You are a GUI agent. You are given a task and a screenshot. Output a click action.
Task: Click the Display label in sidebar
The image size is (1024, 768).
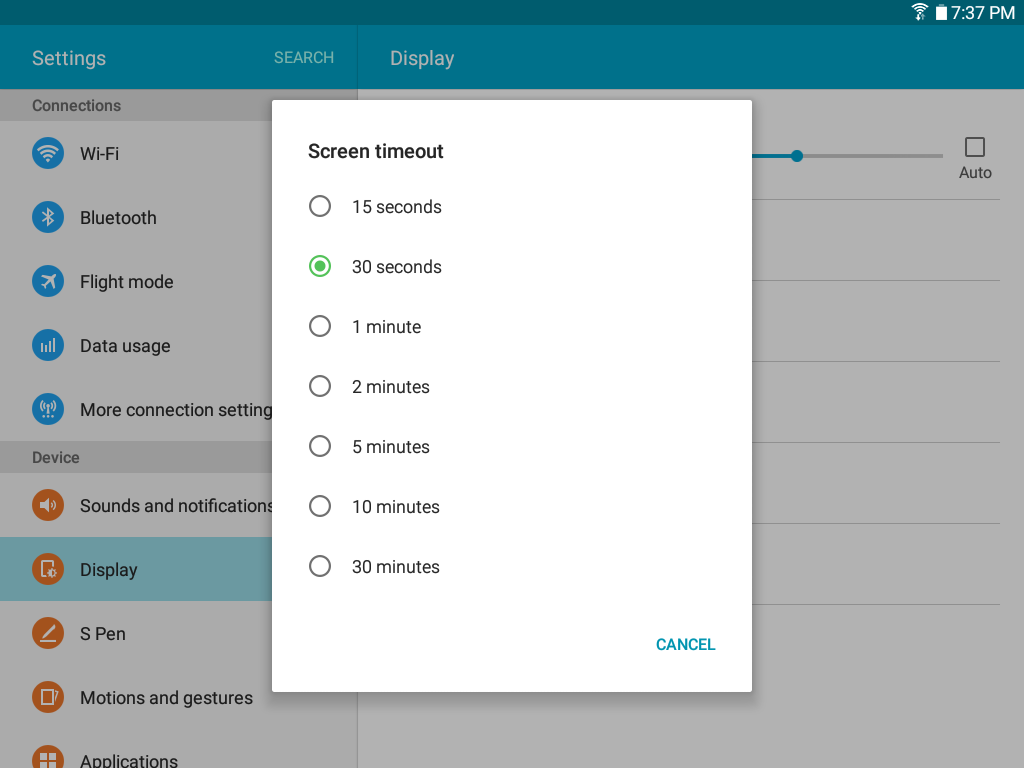(108, 569)
